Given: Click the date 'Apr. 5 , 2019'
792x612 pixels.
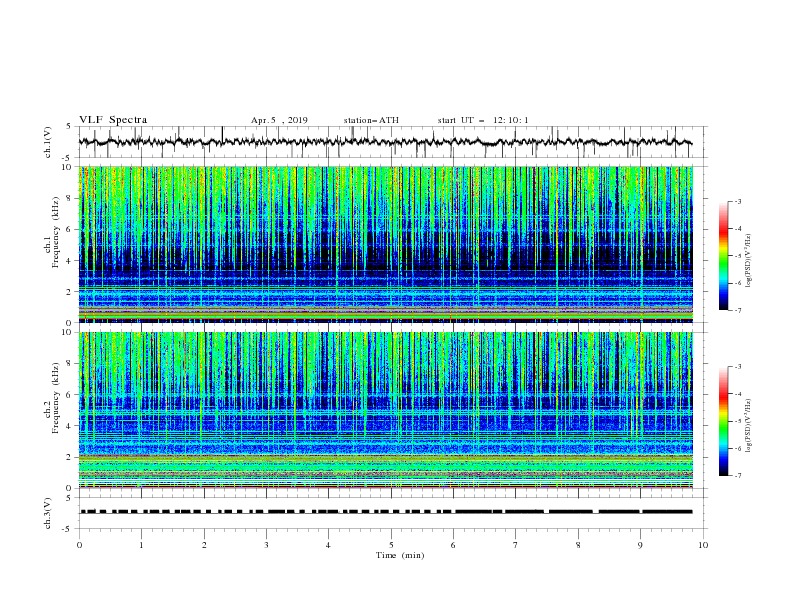Looking at the screenshot, I should point(279,120).
